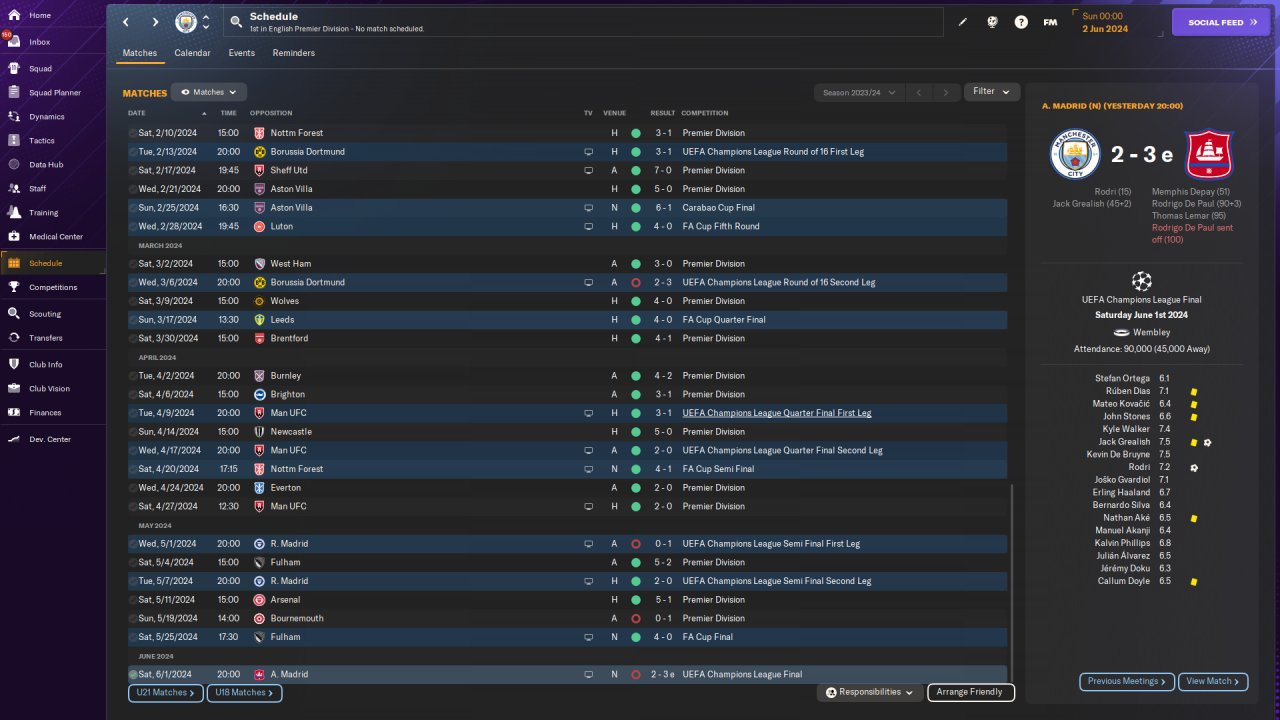Screen dimensions: 1280x720
Task: Select the Arsenal 5 - 1 match row
Action: 567,600
